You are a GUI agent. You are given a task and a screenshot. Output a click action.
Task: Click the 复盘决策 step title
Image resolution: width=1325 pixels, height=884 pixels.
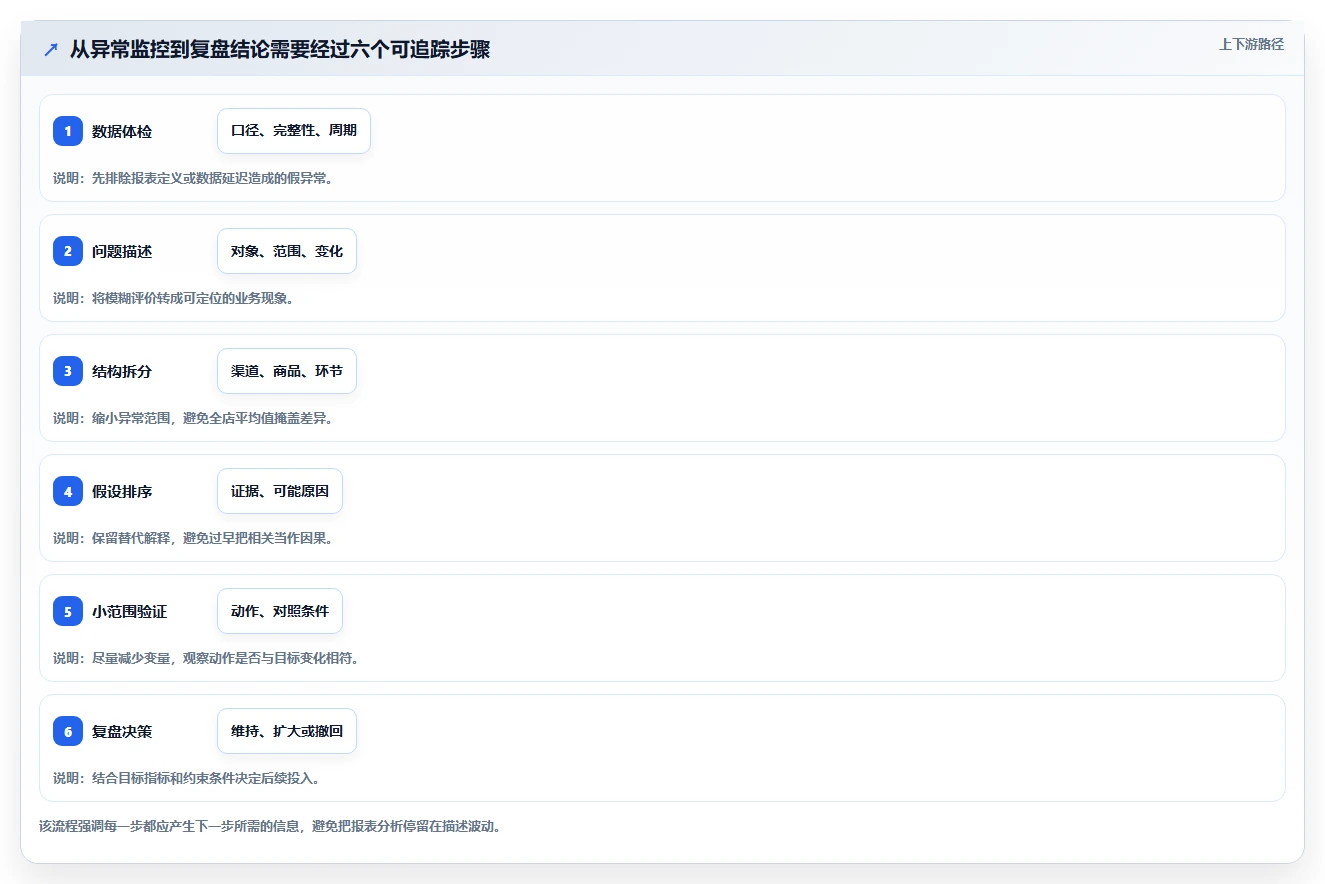point(122,731)
